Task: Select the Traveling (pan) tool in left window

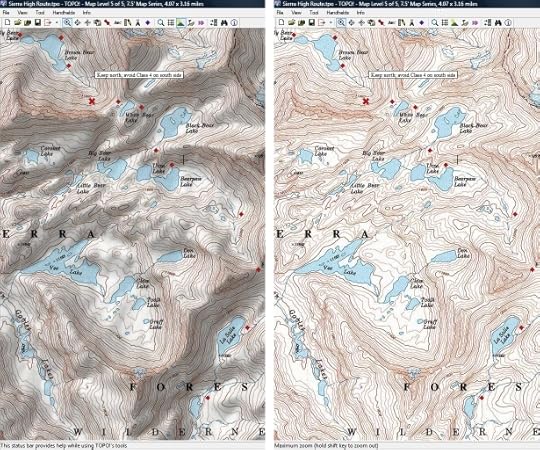Action: (x=77, y=23)
